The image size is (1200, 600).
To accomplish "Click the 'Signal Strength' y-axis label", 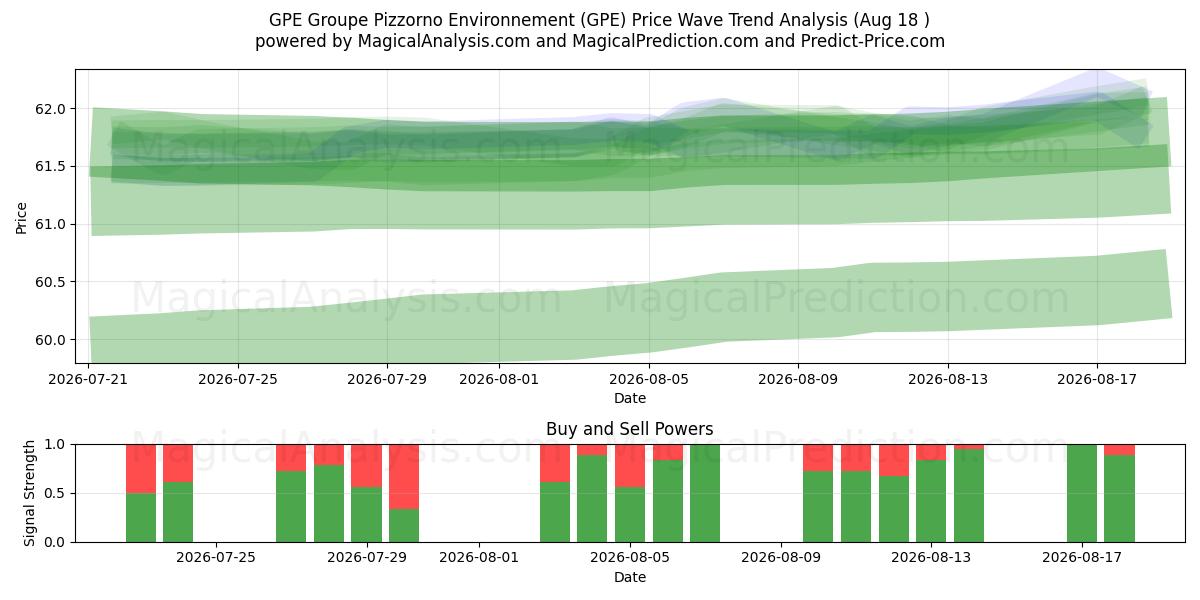I will (30, 493).
